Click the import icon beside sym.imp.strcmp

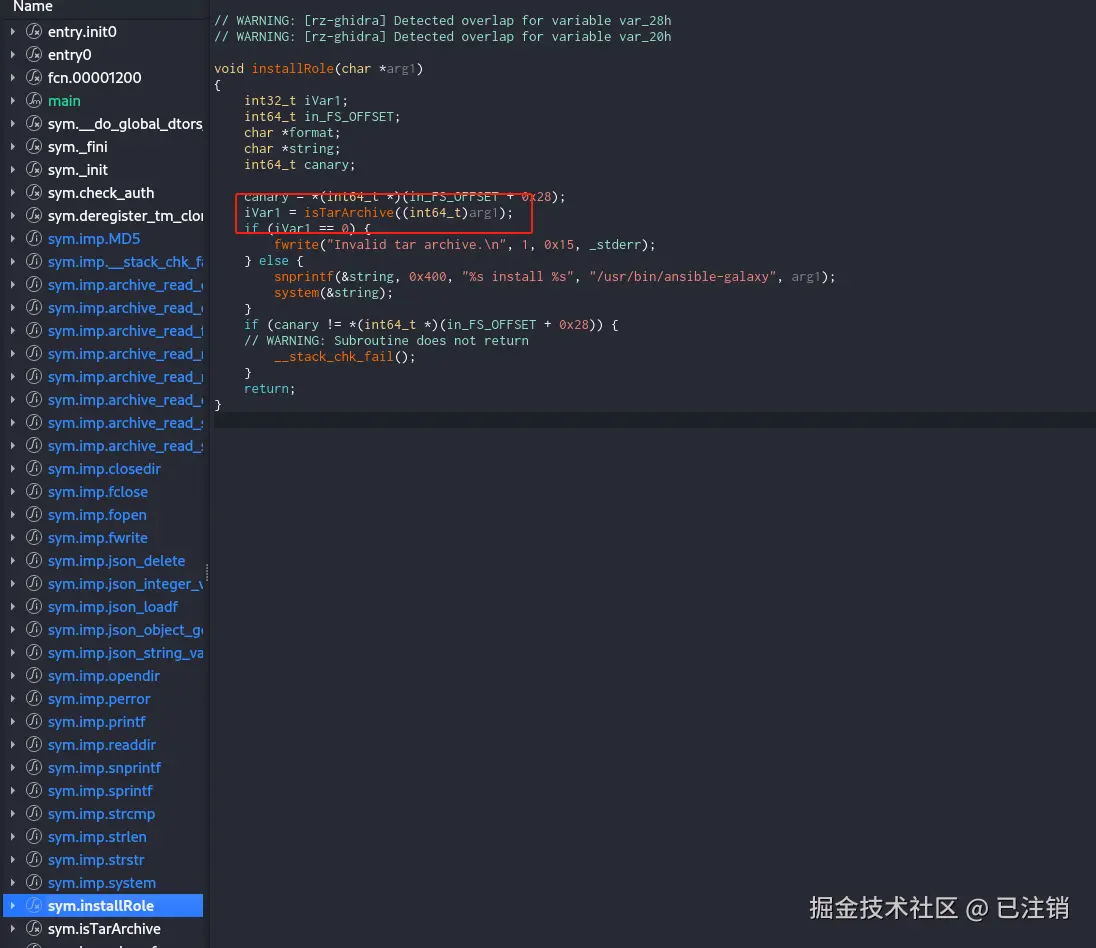[34, 814]
